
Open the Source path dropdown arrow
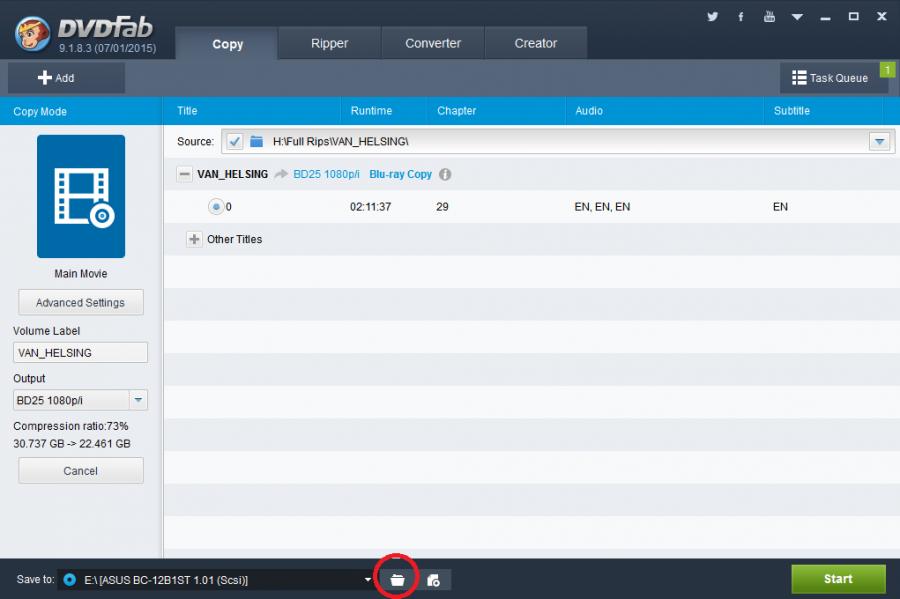(x=879, y=141)
